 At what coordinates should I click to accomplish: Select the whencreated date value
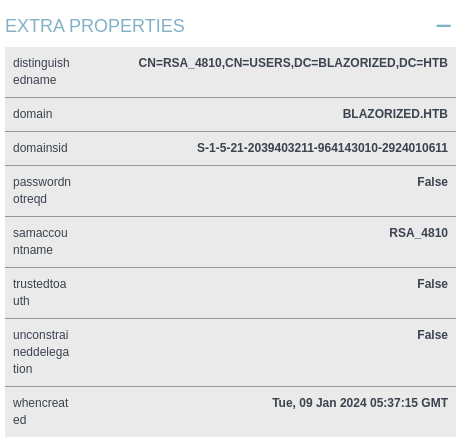[x=360, y=403]
